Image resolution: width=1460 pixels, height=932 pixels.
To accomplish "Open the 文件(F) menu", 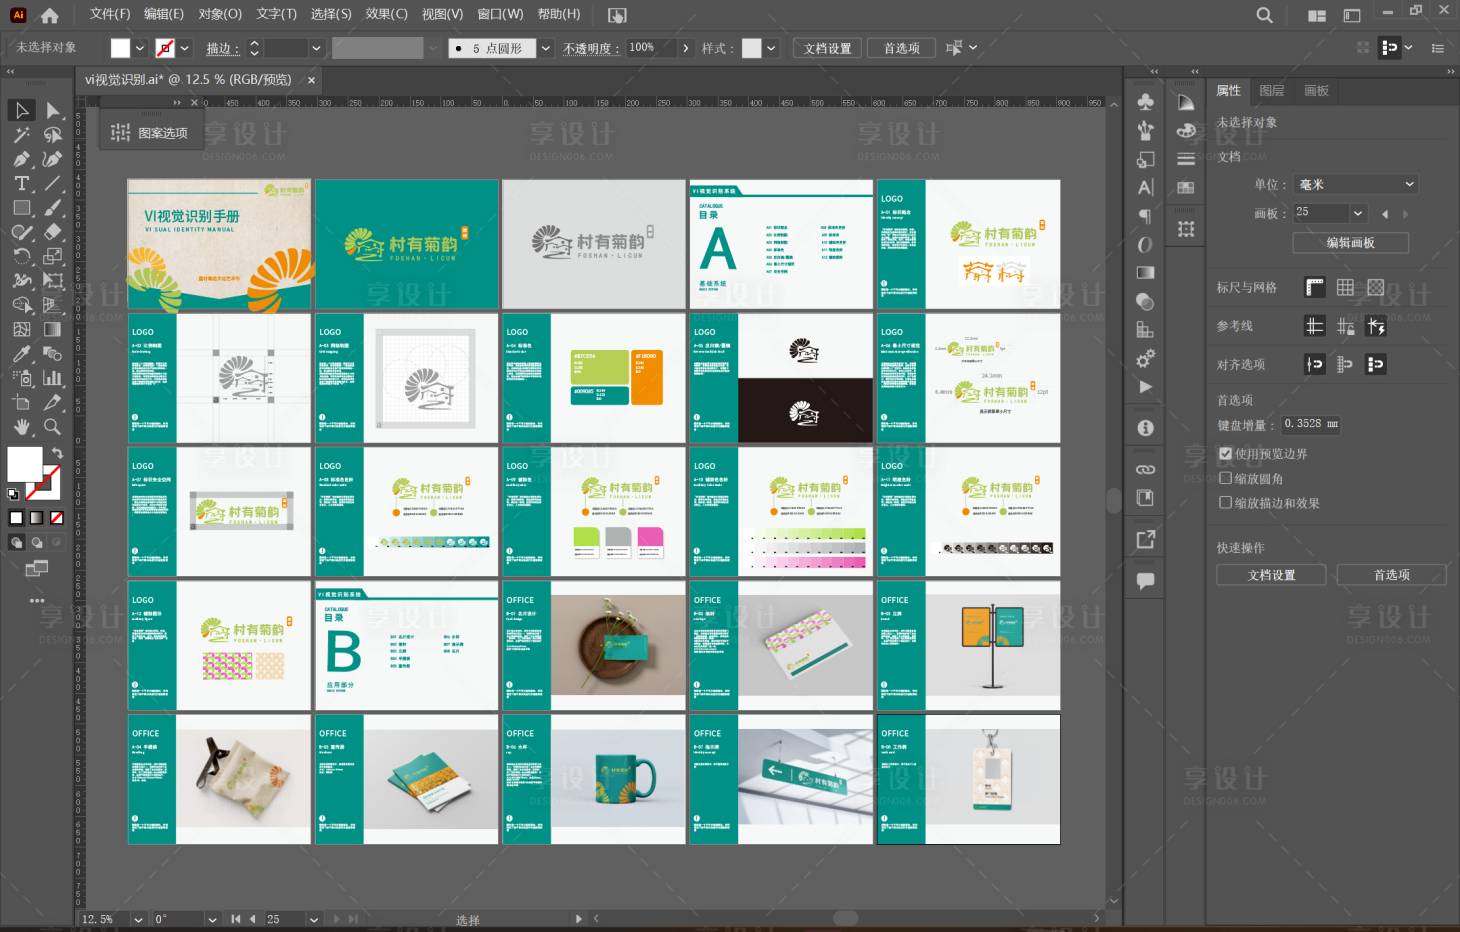I will 110,14.
